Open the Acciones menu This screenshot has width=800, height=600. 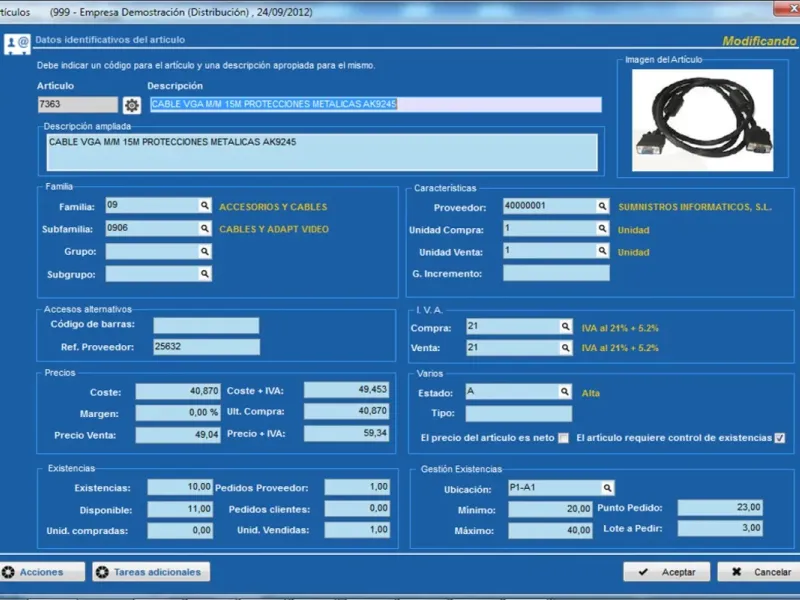pos(33,572)
